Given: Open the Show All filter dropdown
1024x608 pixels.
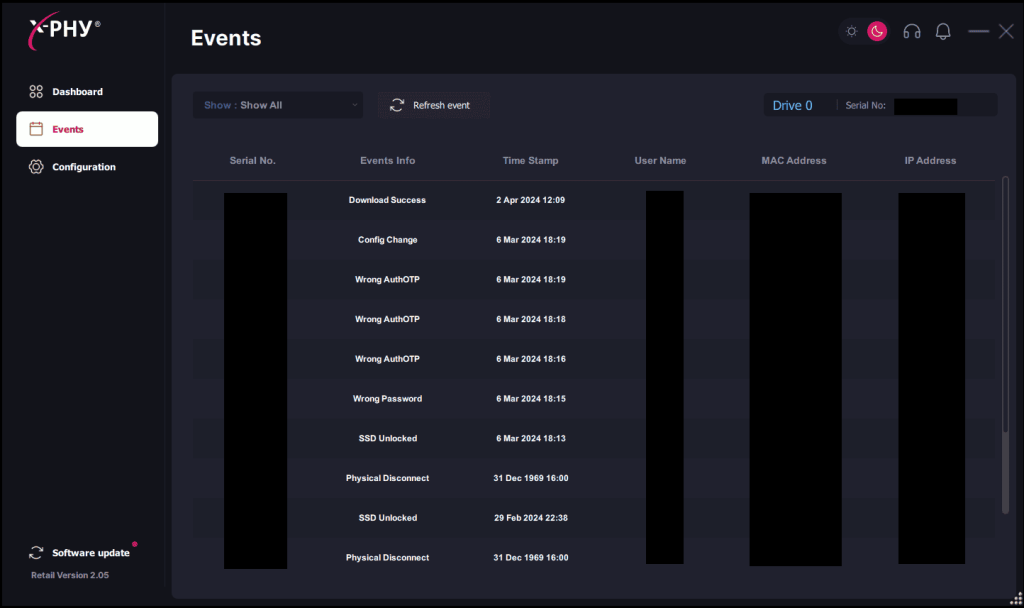Looking at the screenshot, I should [x=277, y=105].
